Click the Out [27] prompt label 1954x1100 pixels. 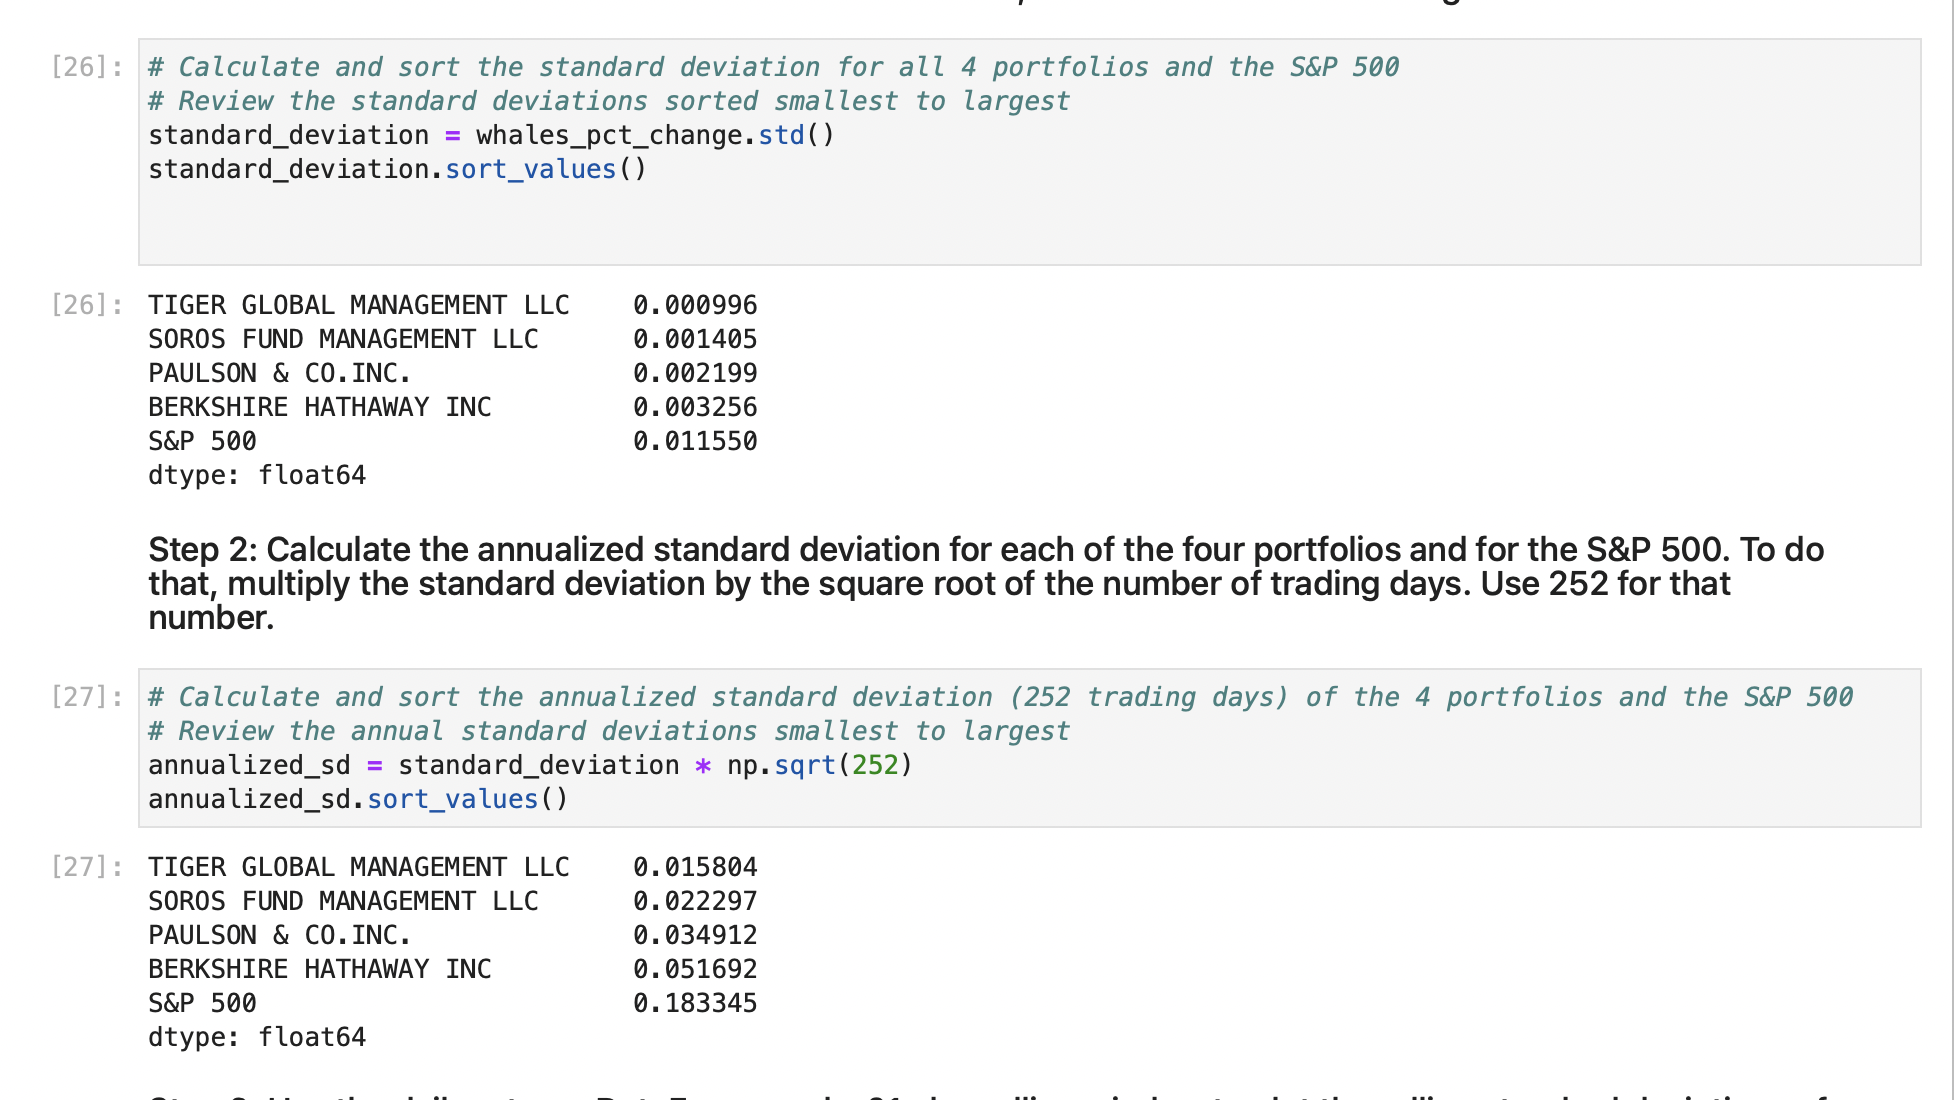coord(85,866)
